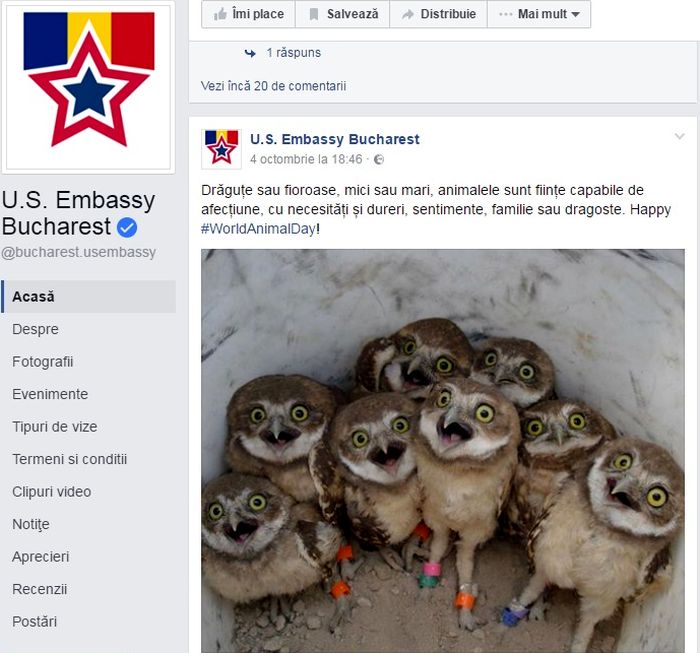Open Termeni si conditii page
The image size is (700, 653).
point(70,460)
